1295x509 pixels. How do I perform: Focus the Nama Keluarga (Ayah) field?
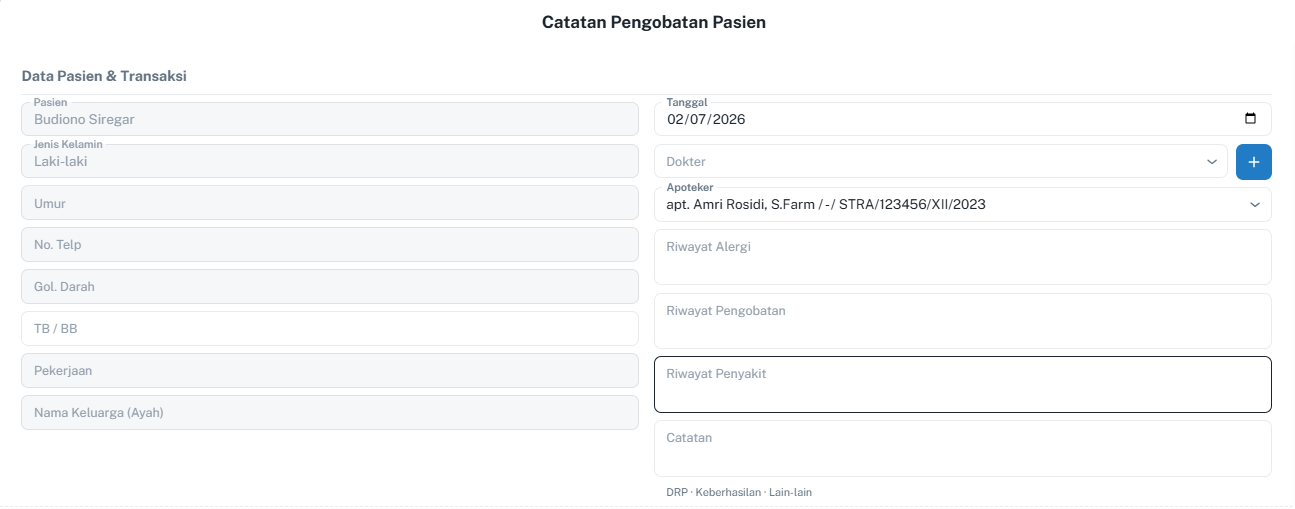tap(330, 413)
